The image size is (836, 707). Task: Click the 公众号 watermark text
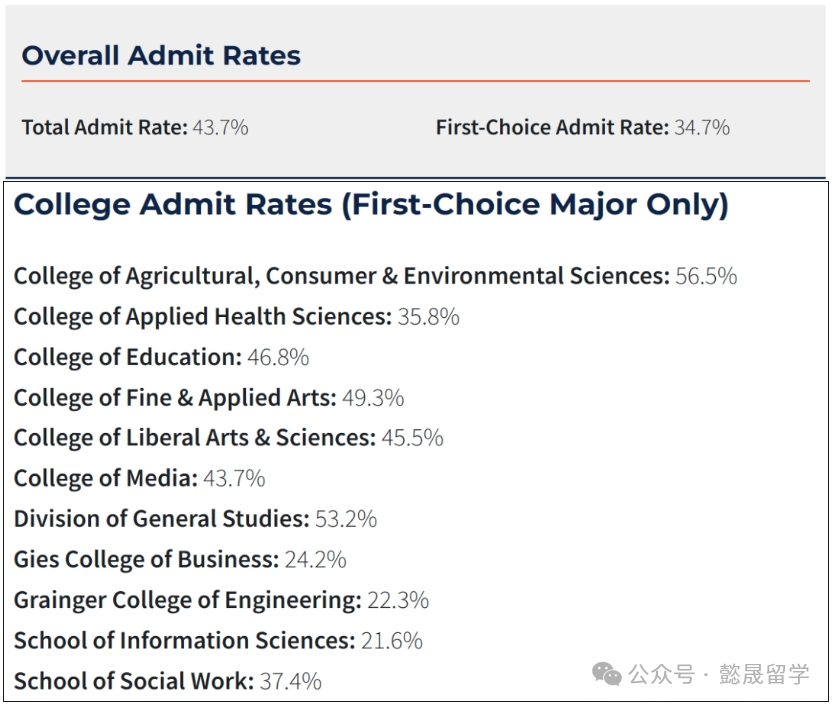(x=661, y=674)
